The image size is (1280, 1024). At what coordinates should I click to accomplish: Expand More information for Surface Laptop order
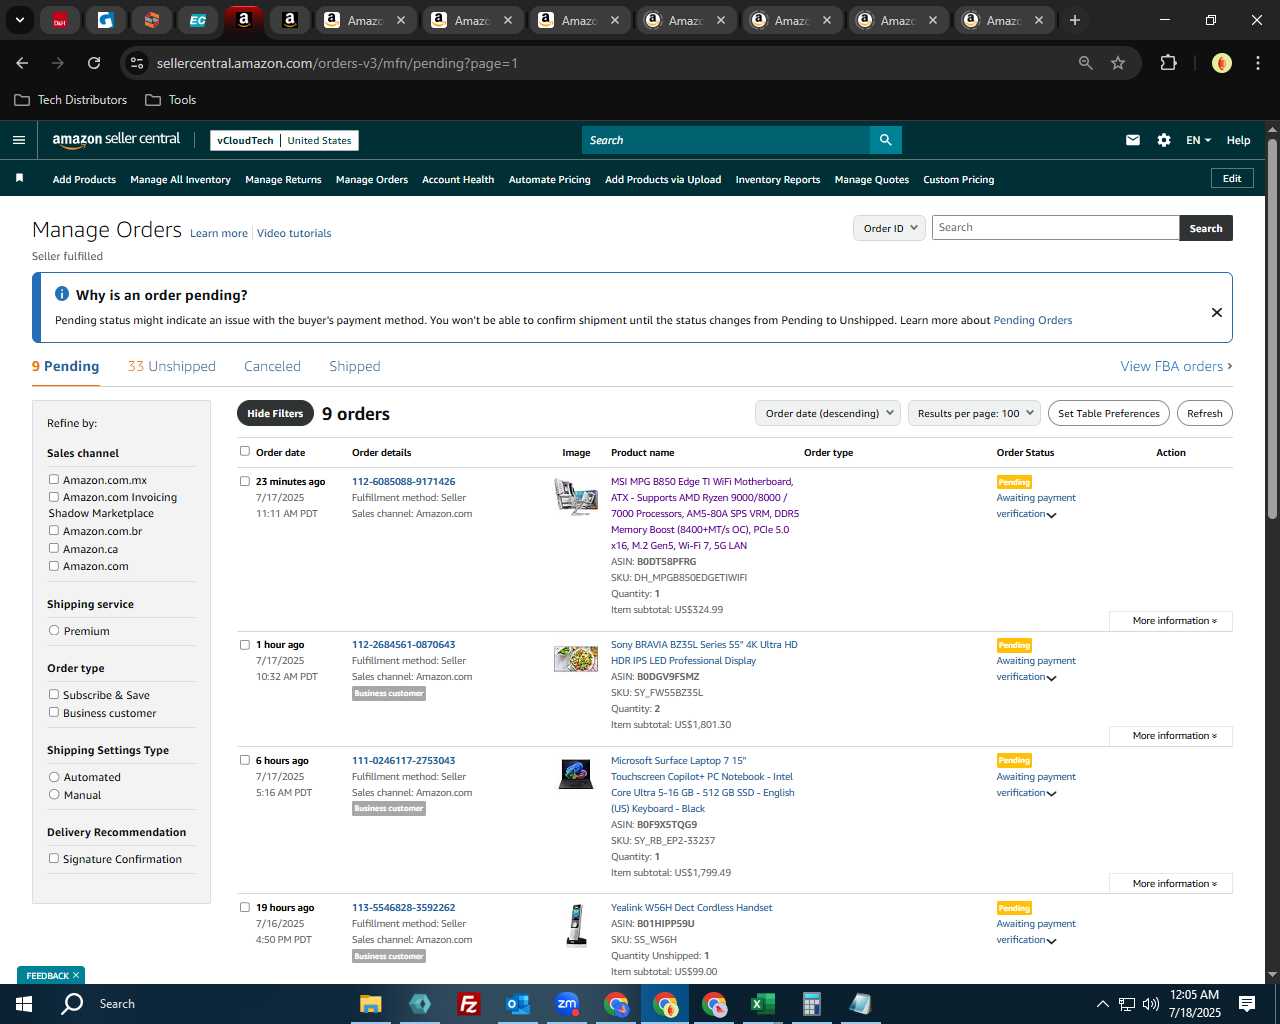pyautogui.click(x=1171, y=884)
